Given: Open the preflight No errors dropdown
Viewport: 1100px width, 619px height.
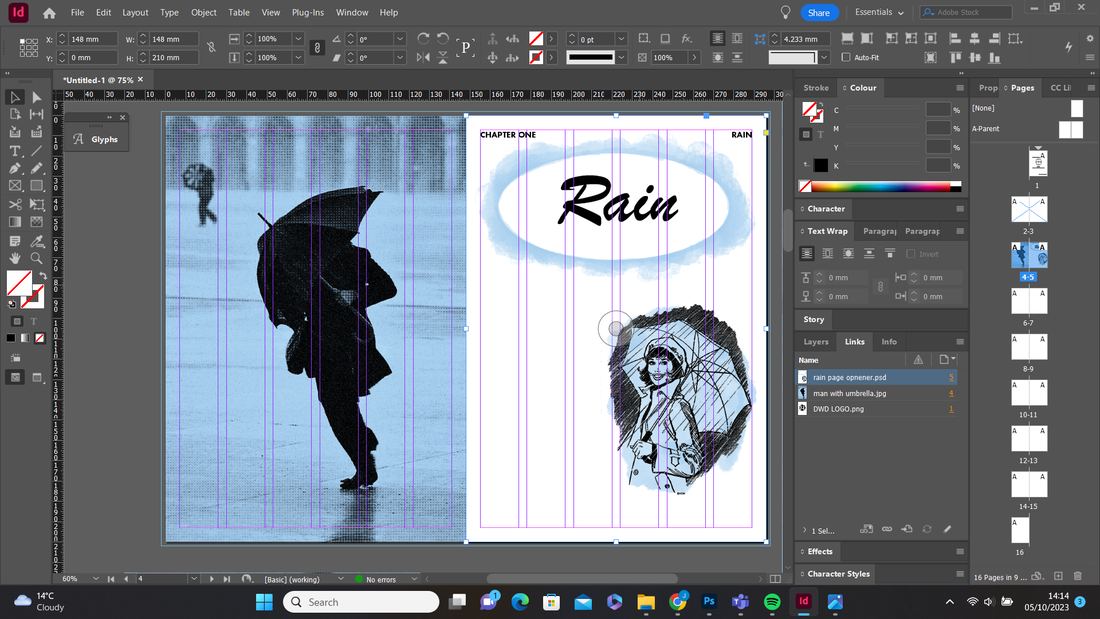Looking at the screenshot, I should click(414, 579).
